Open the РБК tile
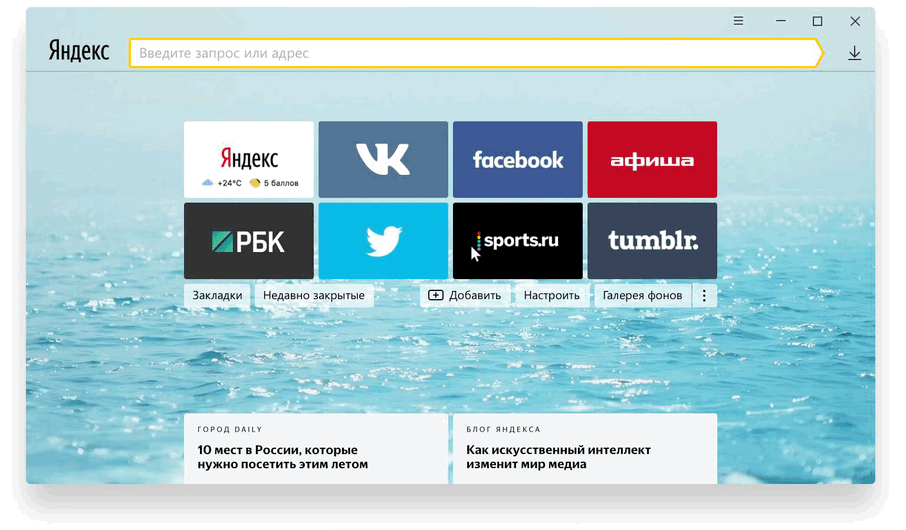 tap(249, 241)
